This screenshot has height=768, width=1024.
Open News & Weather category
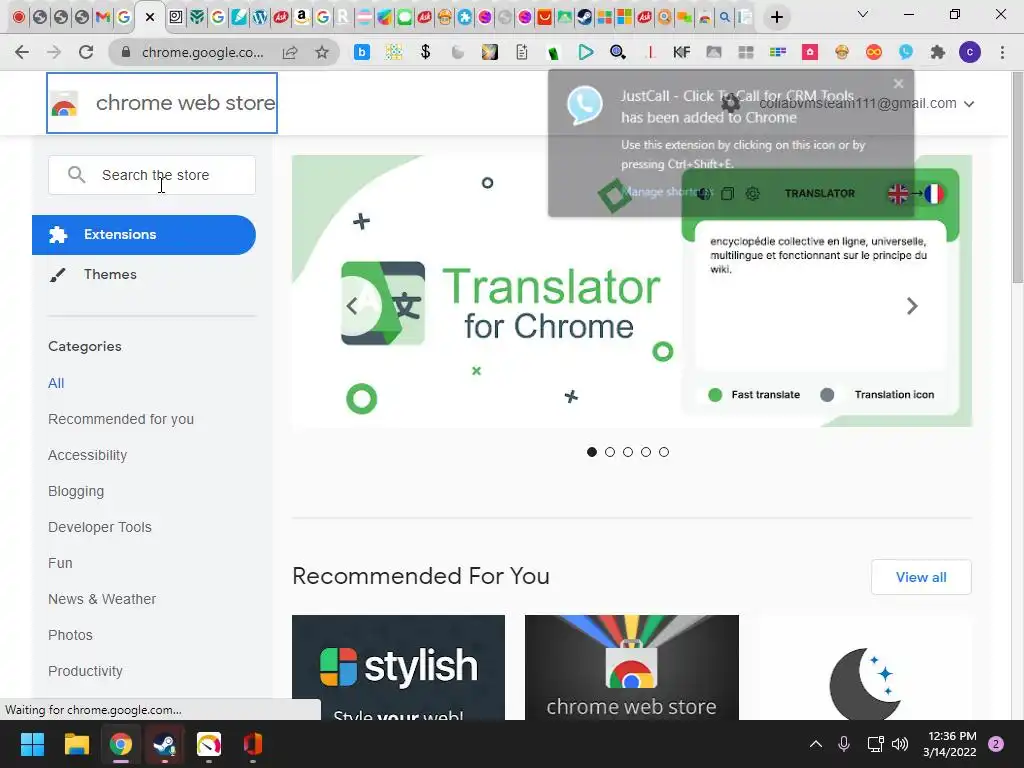[102, 599]
